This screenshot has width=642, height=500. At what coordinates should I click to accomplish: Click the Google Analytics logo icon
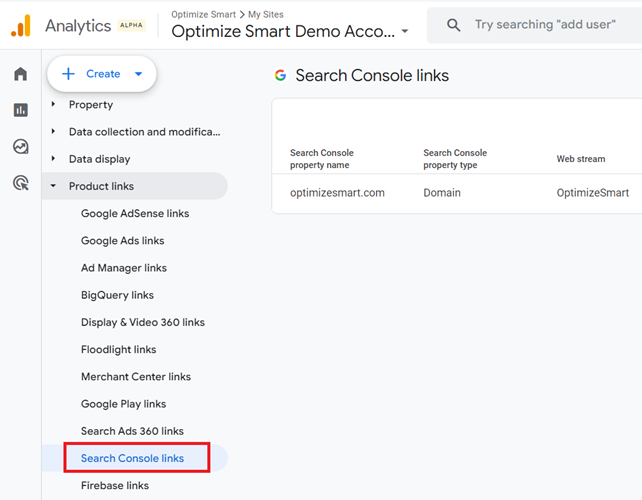point(21,25)
